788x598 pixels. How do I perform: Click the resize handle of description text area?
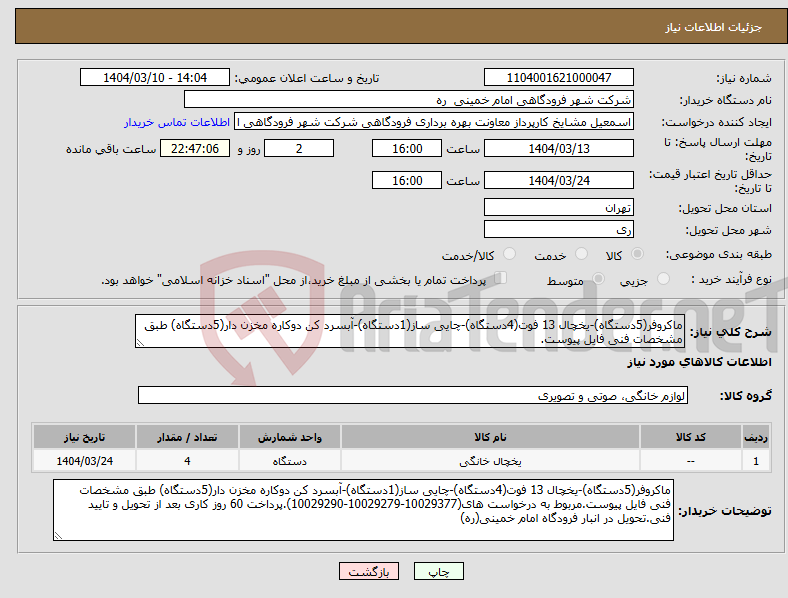[140, 343]
